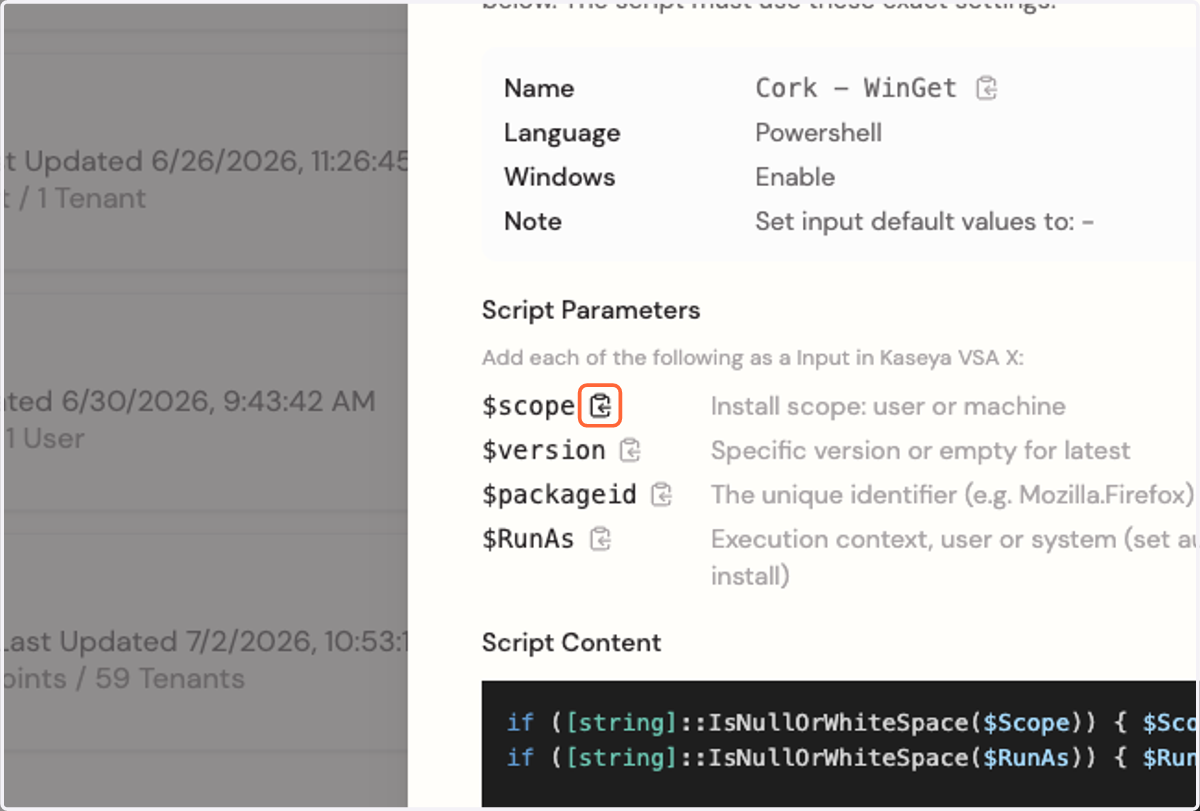
Task: Click the 'Set input default values to: -' note
Action: pos(924,221)
